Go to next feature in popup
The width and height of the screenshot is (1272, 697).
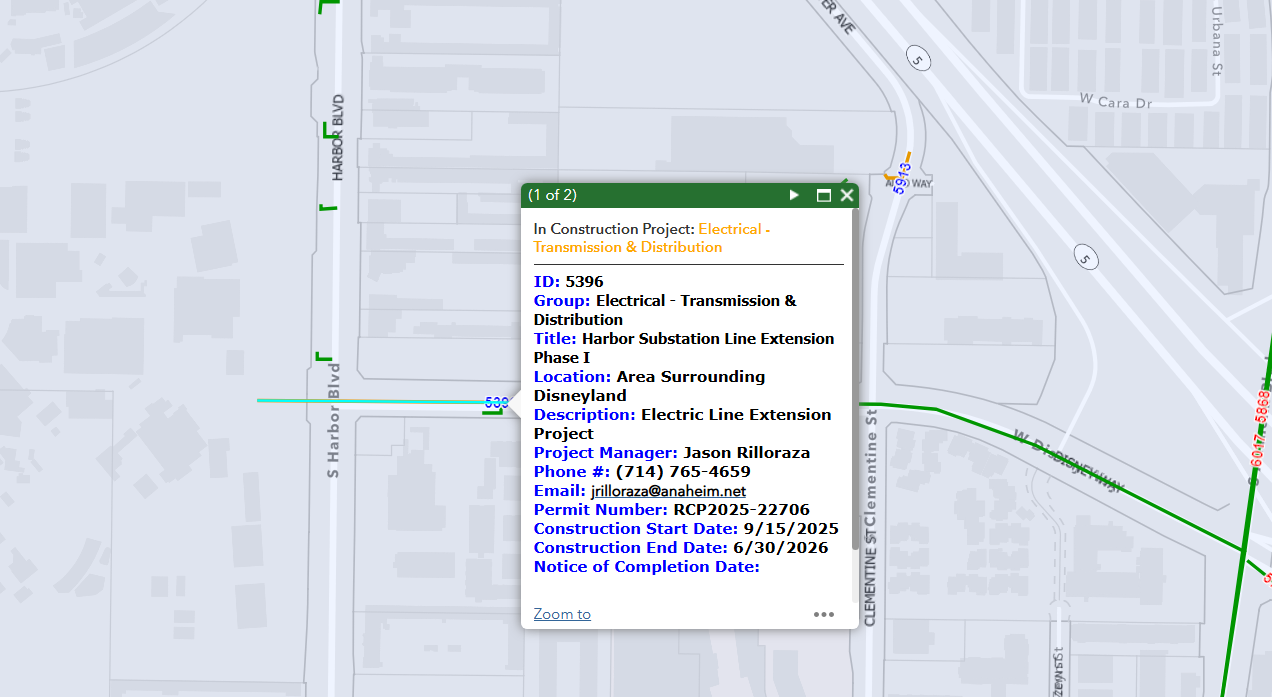coord(794,195)
